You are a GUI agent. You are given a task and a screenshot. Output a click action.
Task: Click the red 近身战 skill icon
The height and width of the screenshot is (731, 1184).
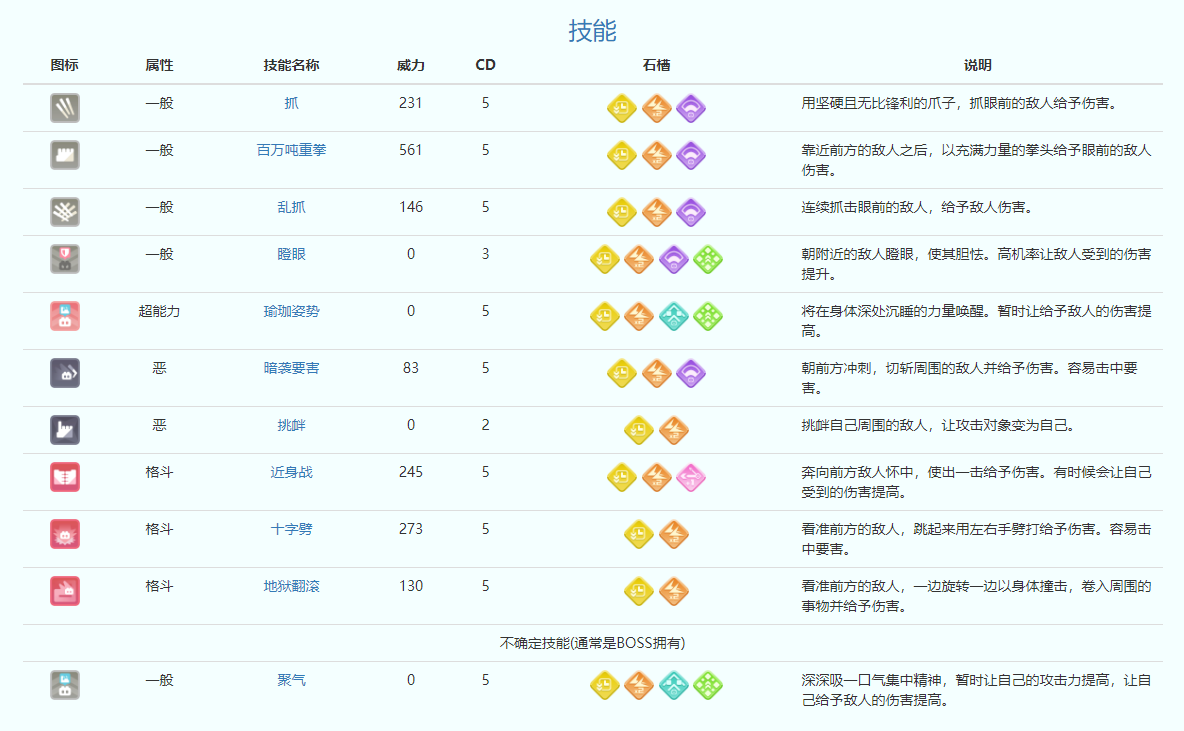(x=65, y=477)
